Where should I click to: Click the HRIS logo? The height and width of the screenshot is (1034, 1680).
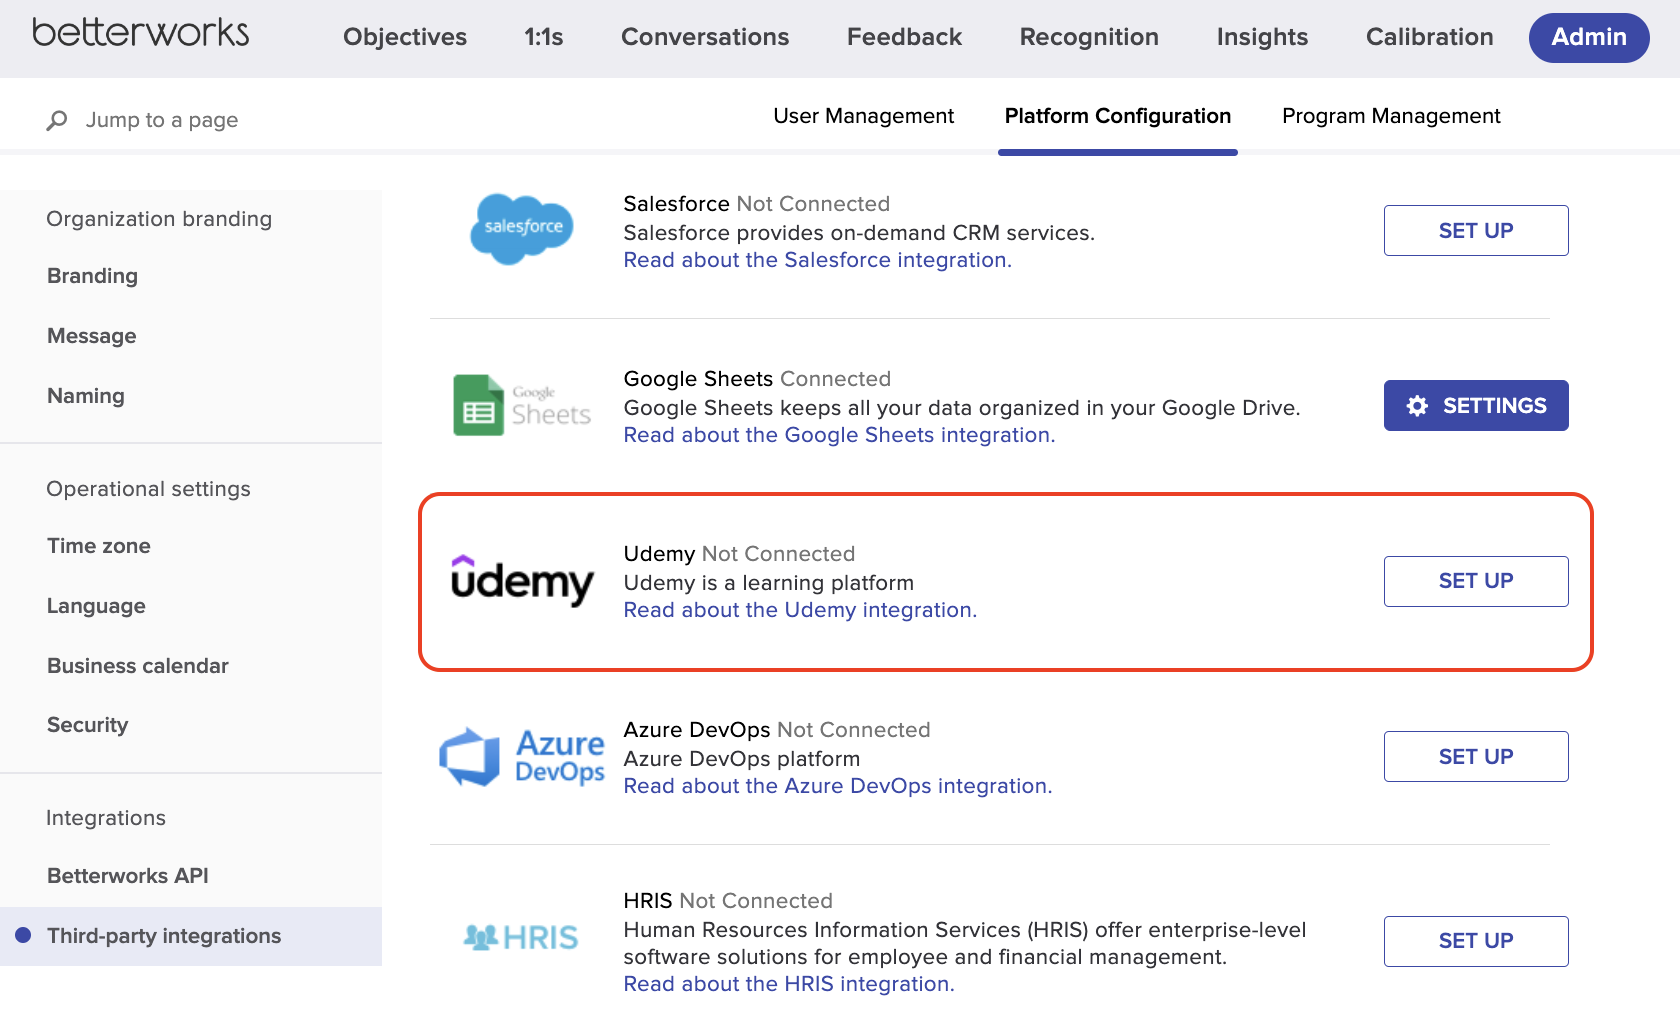click(521, 937)
